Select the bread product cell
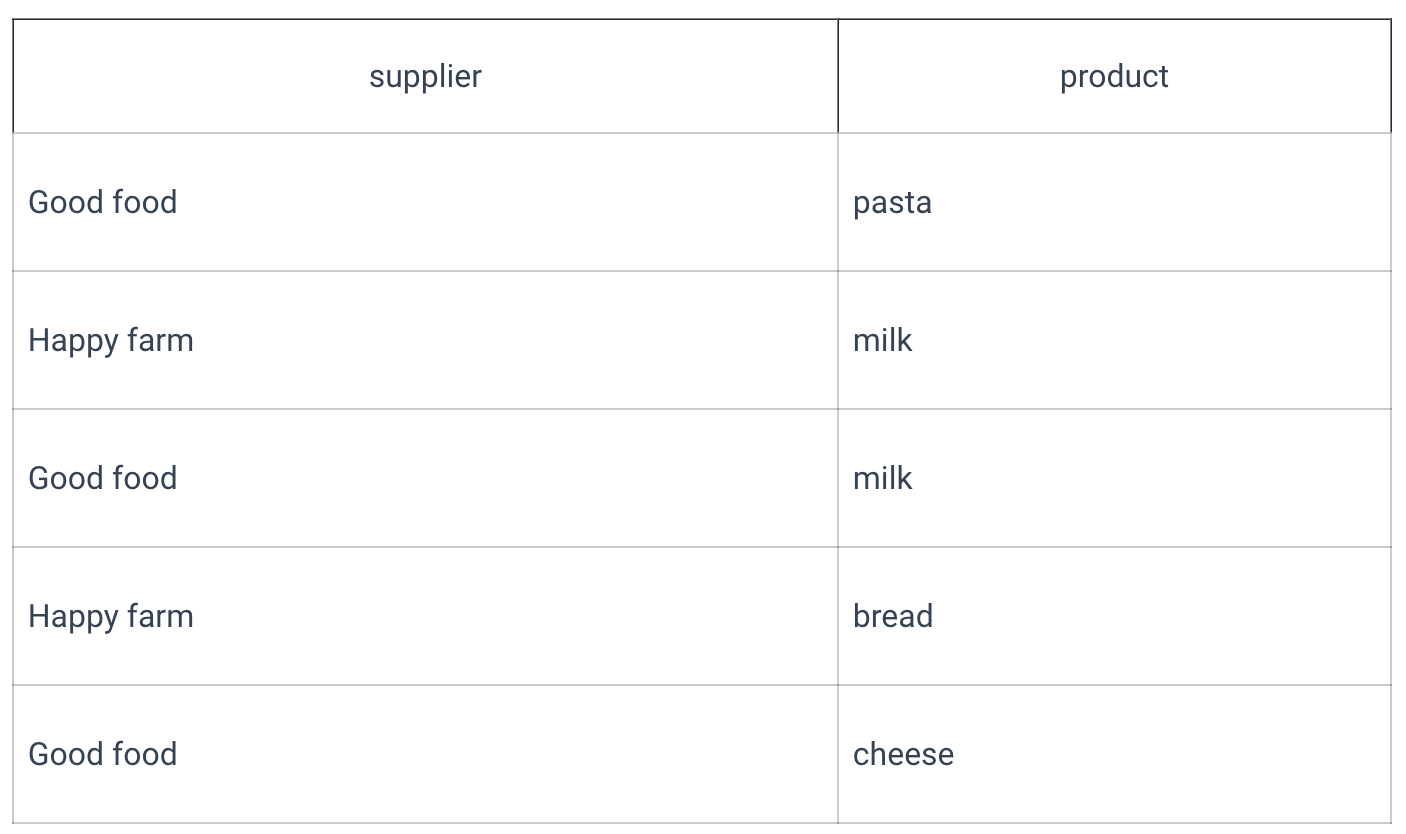Screen dimensions: 1406x834 [x=1114, y=616]
